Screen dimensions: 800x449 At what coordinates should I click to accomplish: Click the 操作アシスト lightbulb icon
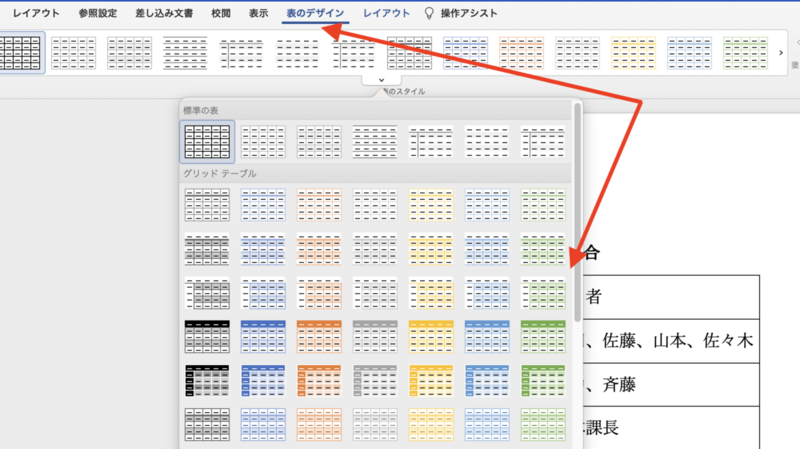pyautogui.click(x=429, y=13)
